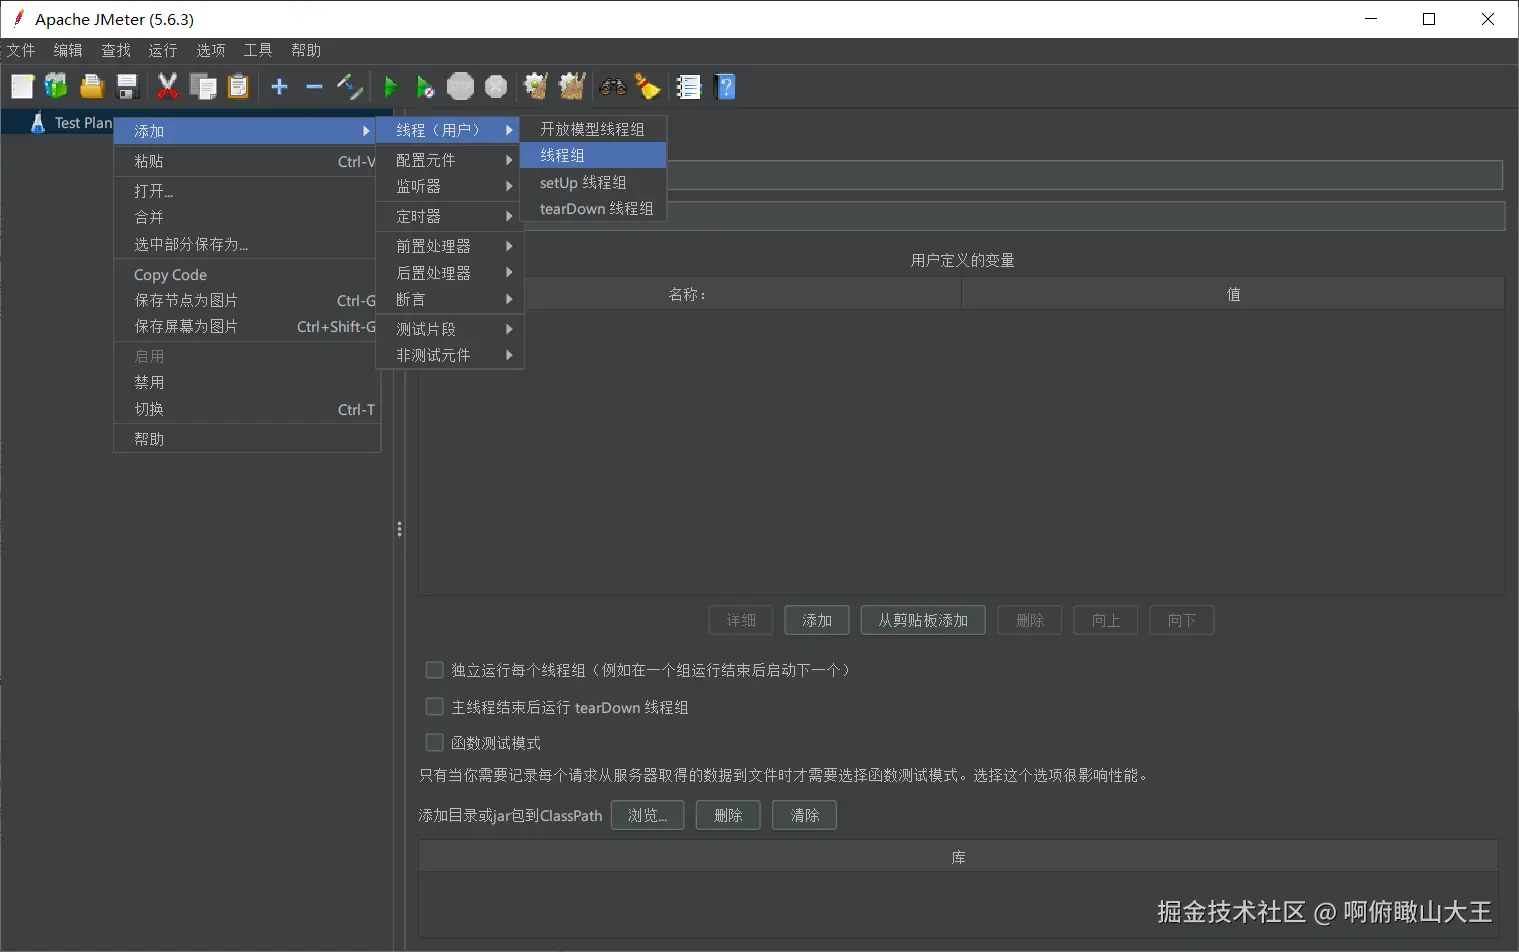
Task: Click the Collapse all minus icon
Action: coord(314,87)
